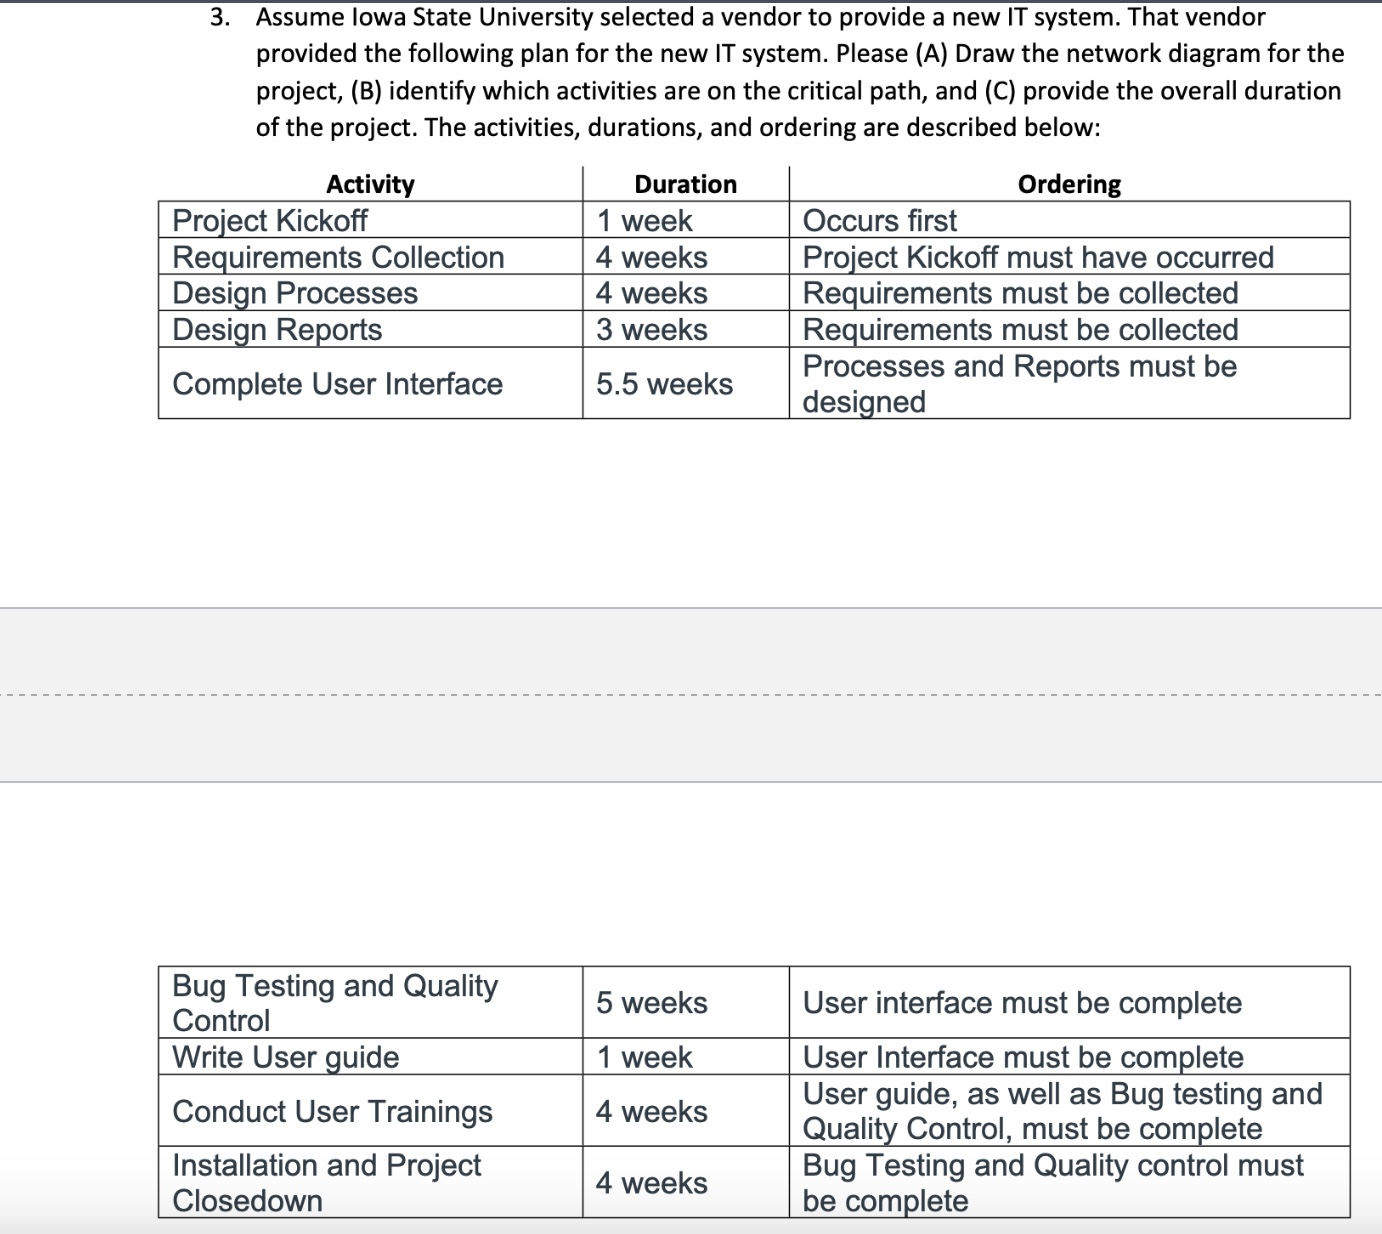Click the dashed page break divider
The width and height of the screenshot is (1382, 1234).
click(691, 691)
